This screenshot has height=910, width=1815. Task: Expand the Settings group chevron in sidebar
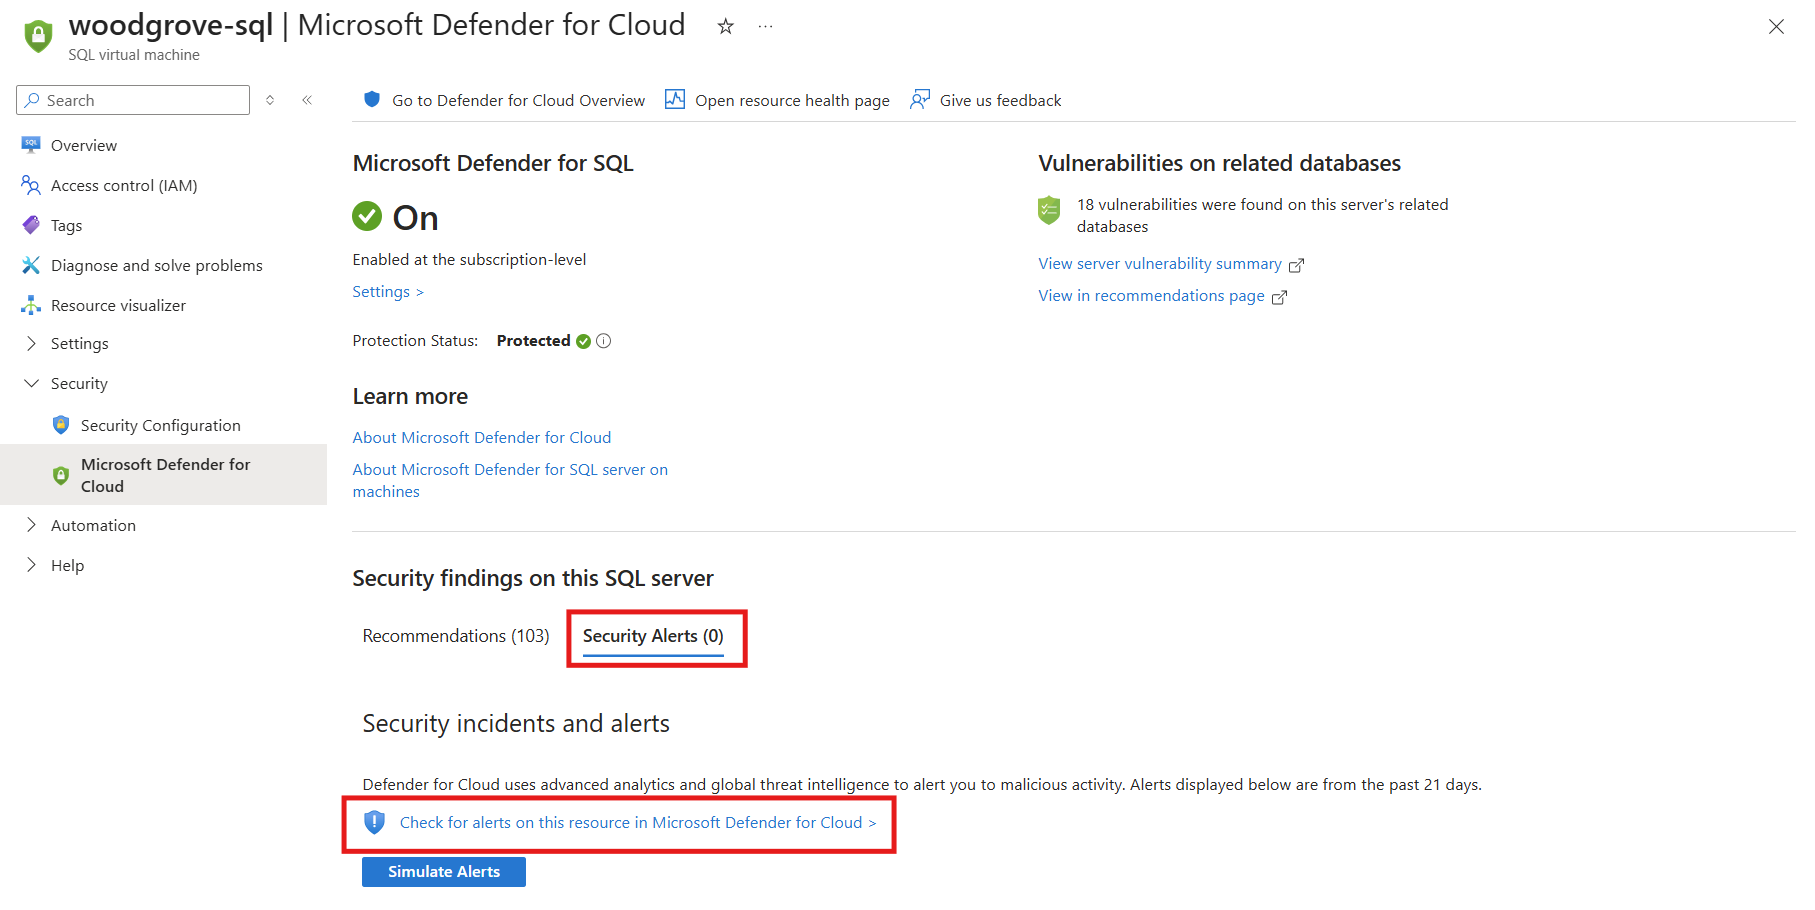click(x=31, y=343)
